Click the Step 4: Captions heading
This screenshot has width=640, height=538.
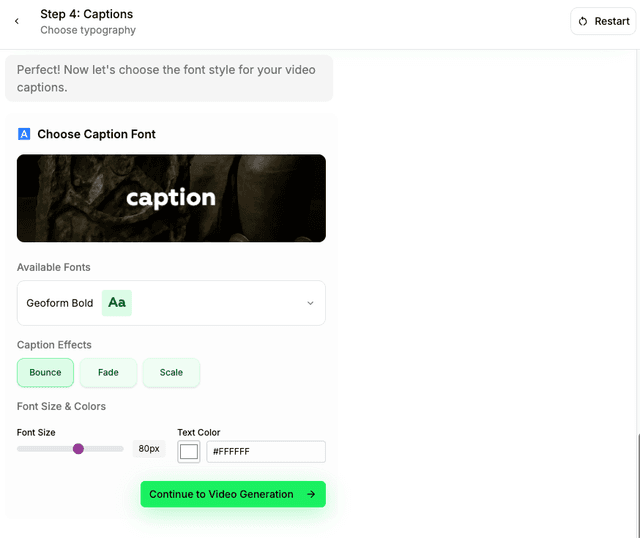coord(86,14)
